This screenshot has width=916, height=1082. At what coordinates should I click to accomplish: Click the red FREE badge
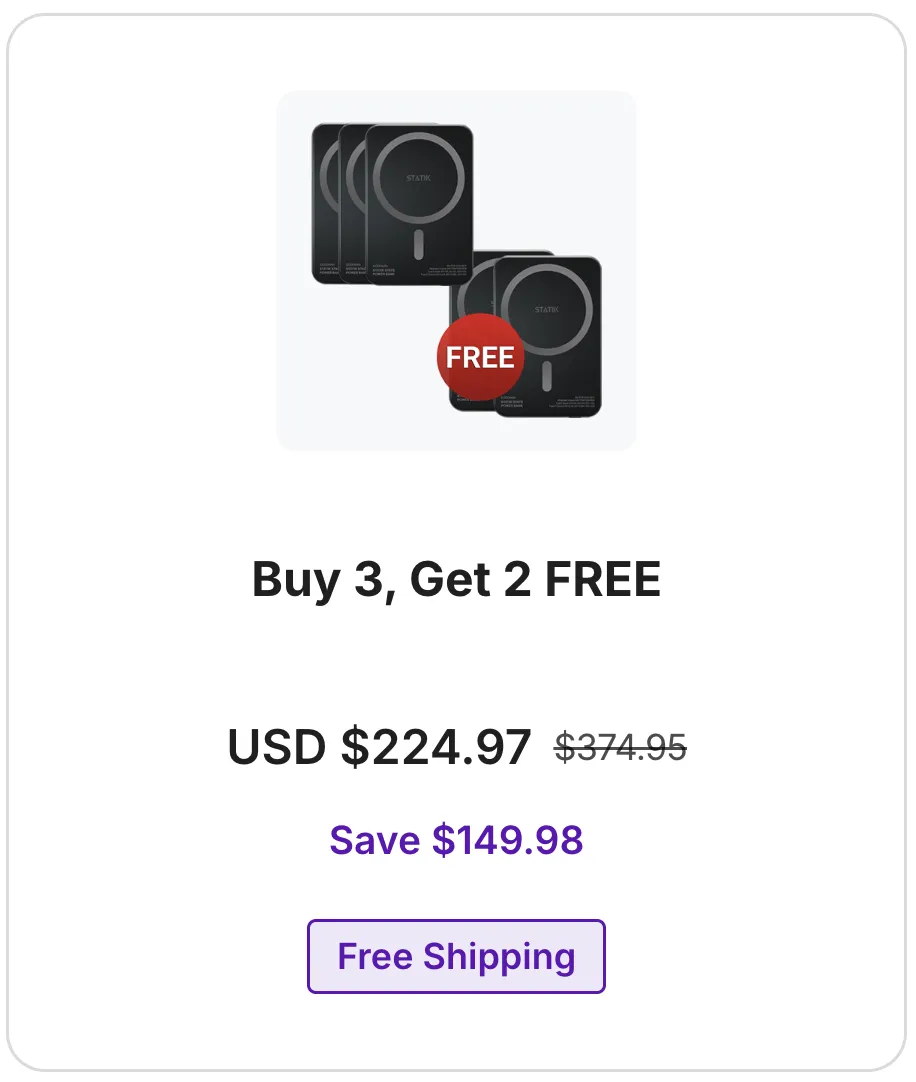(480, 357)
